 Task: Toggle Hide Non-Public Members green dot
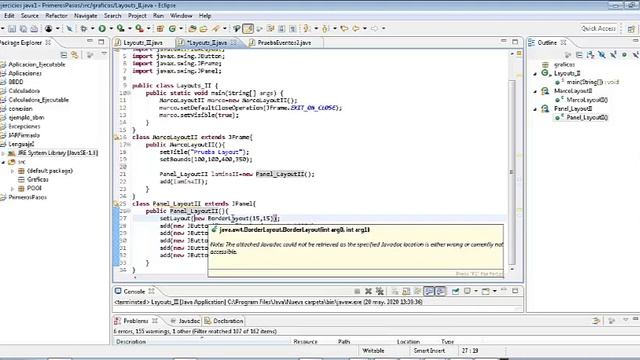pos(624,55)
